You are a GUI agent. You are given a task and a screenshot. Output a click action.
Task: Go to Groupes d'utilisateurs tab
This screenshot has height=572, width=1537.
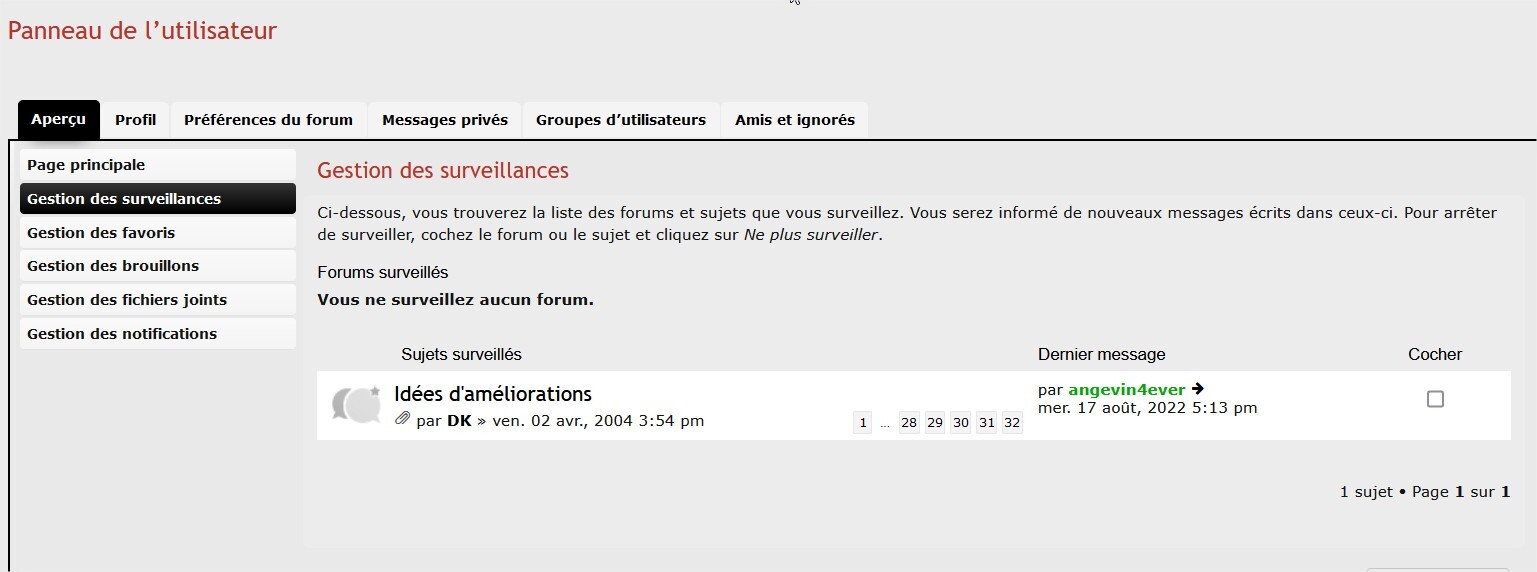tap(621, 120)
